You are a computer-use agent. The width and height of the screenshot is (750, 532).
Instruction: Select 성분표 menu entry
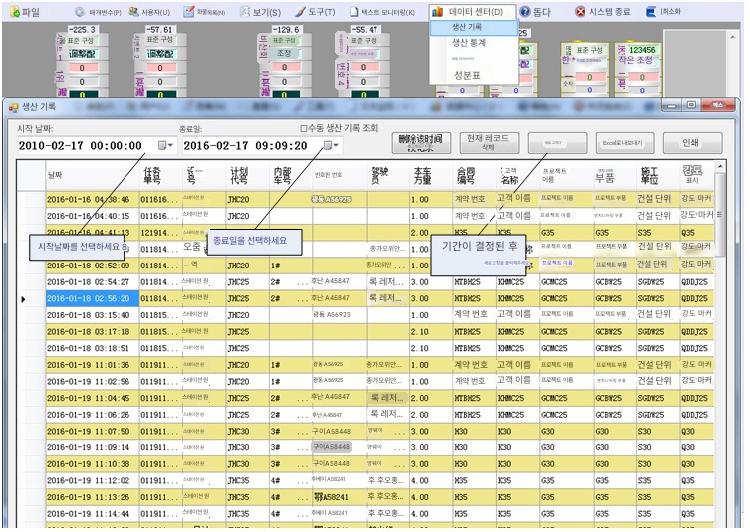[x=467, y=75]
